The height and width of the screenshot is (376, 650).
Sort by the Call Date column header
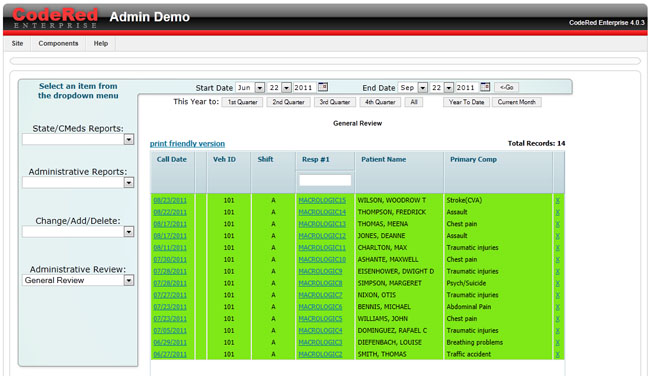(172, 160)
